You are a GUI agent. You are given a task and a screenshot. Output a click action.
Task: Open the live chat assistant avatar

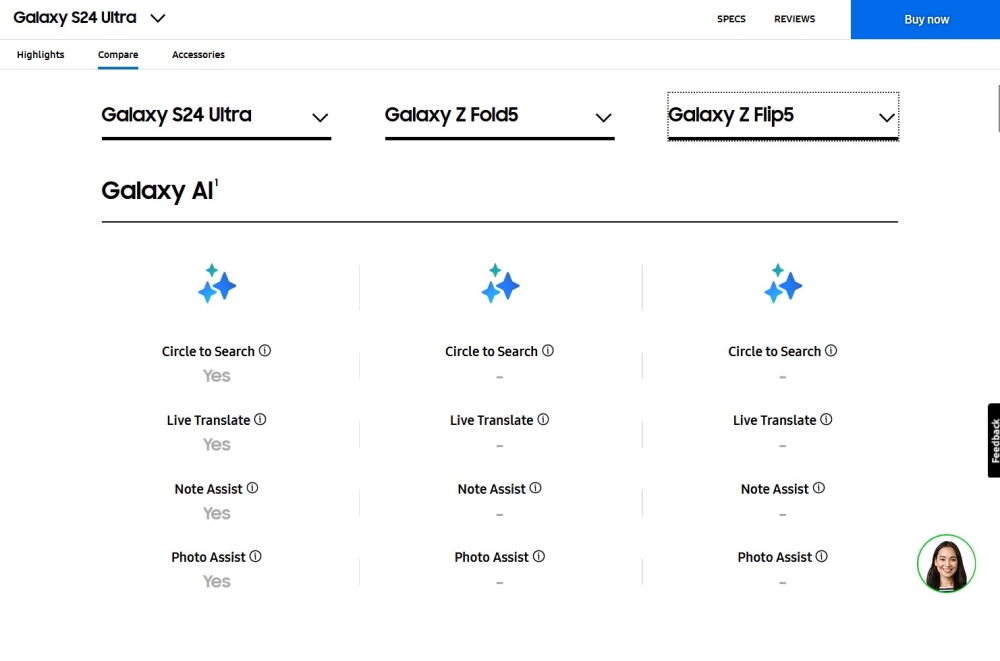[946, 564]
